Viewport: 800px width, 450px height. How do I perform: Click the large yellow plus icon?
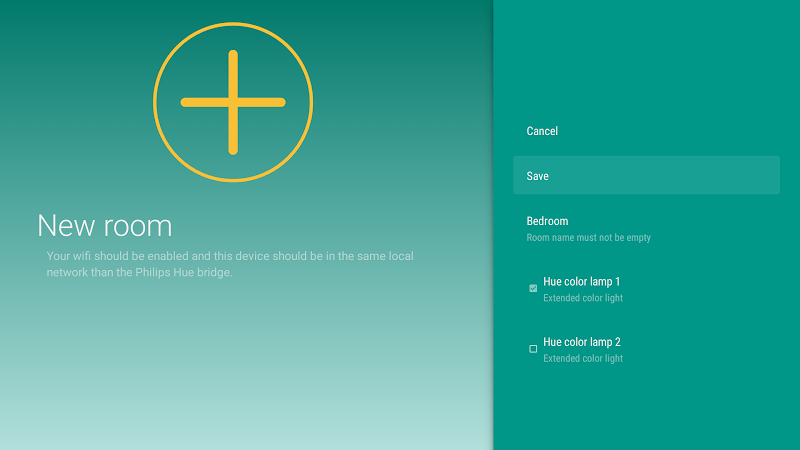[x=233, y=102]
